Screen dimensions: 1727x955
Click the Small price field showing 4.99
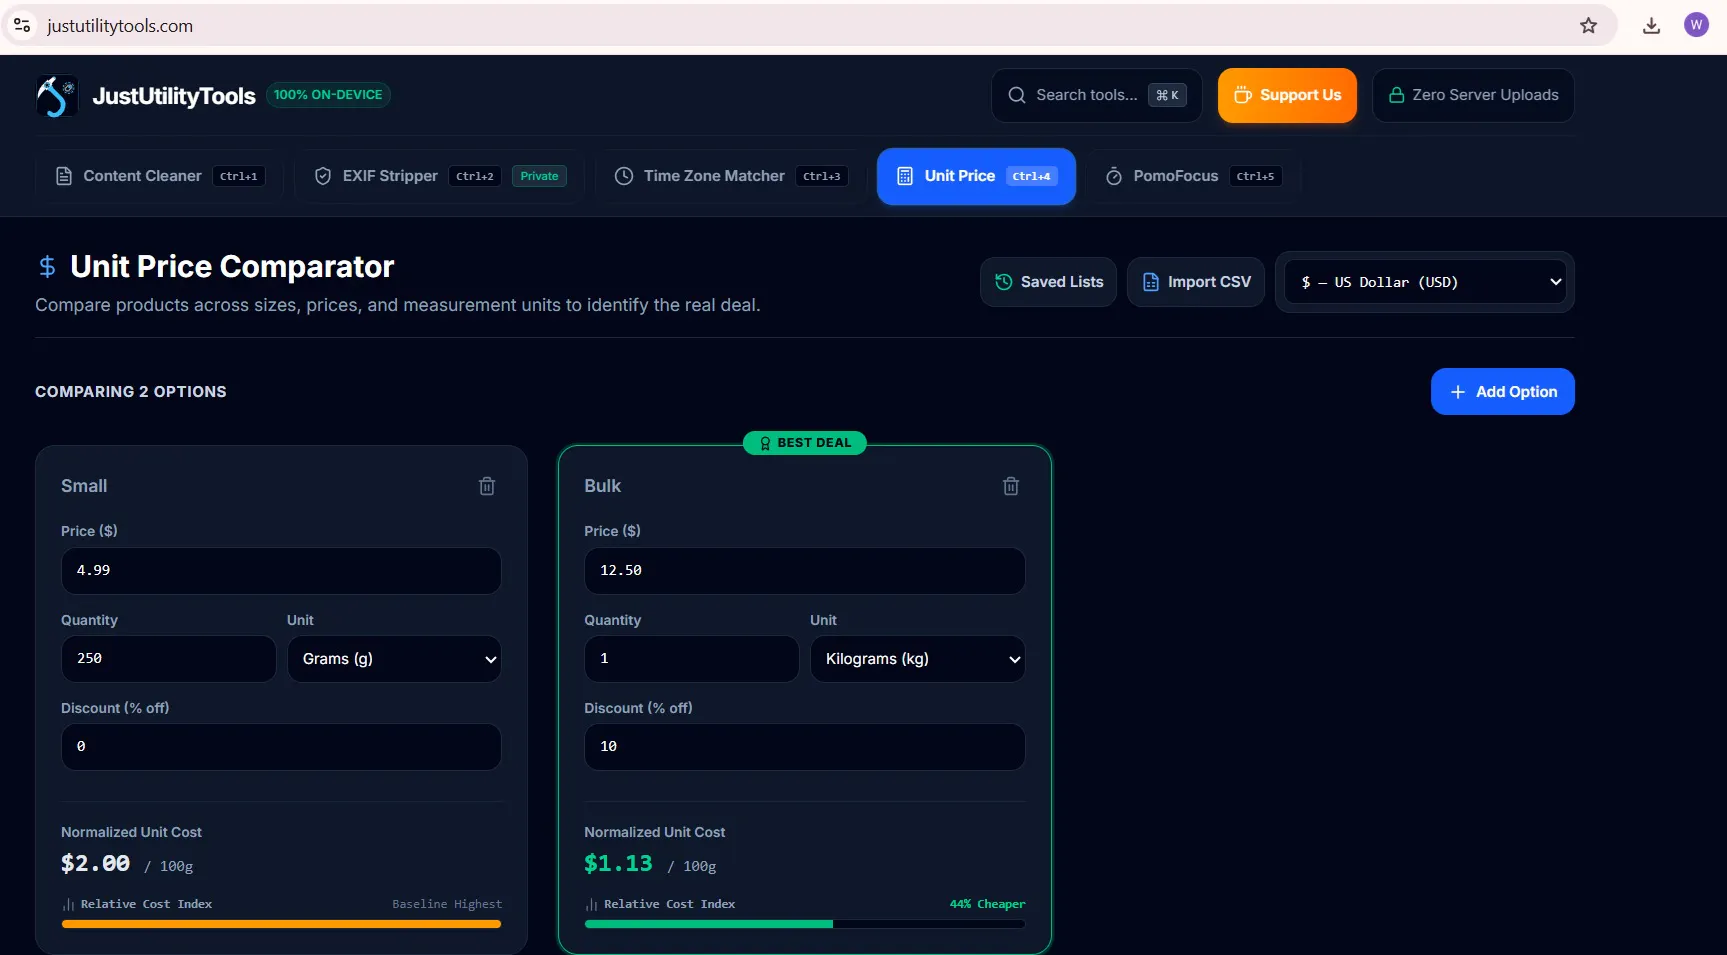(x=281, y=571)
